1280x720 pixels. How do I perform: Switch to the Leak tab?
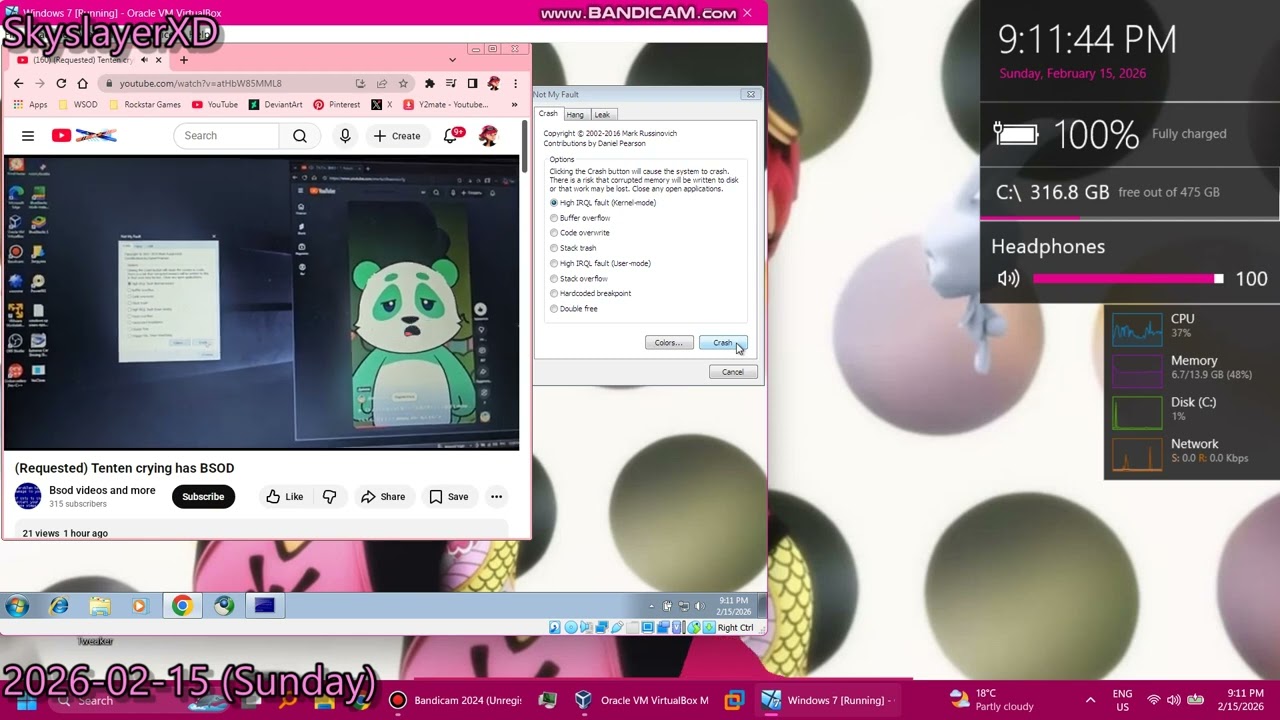point(602,115)
